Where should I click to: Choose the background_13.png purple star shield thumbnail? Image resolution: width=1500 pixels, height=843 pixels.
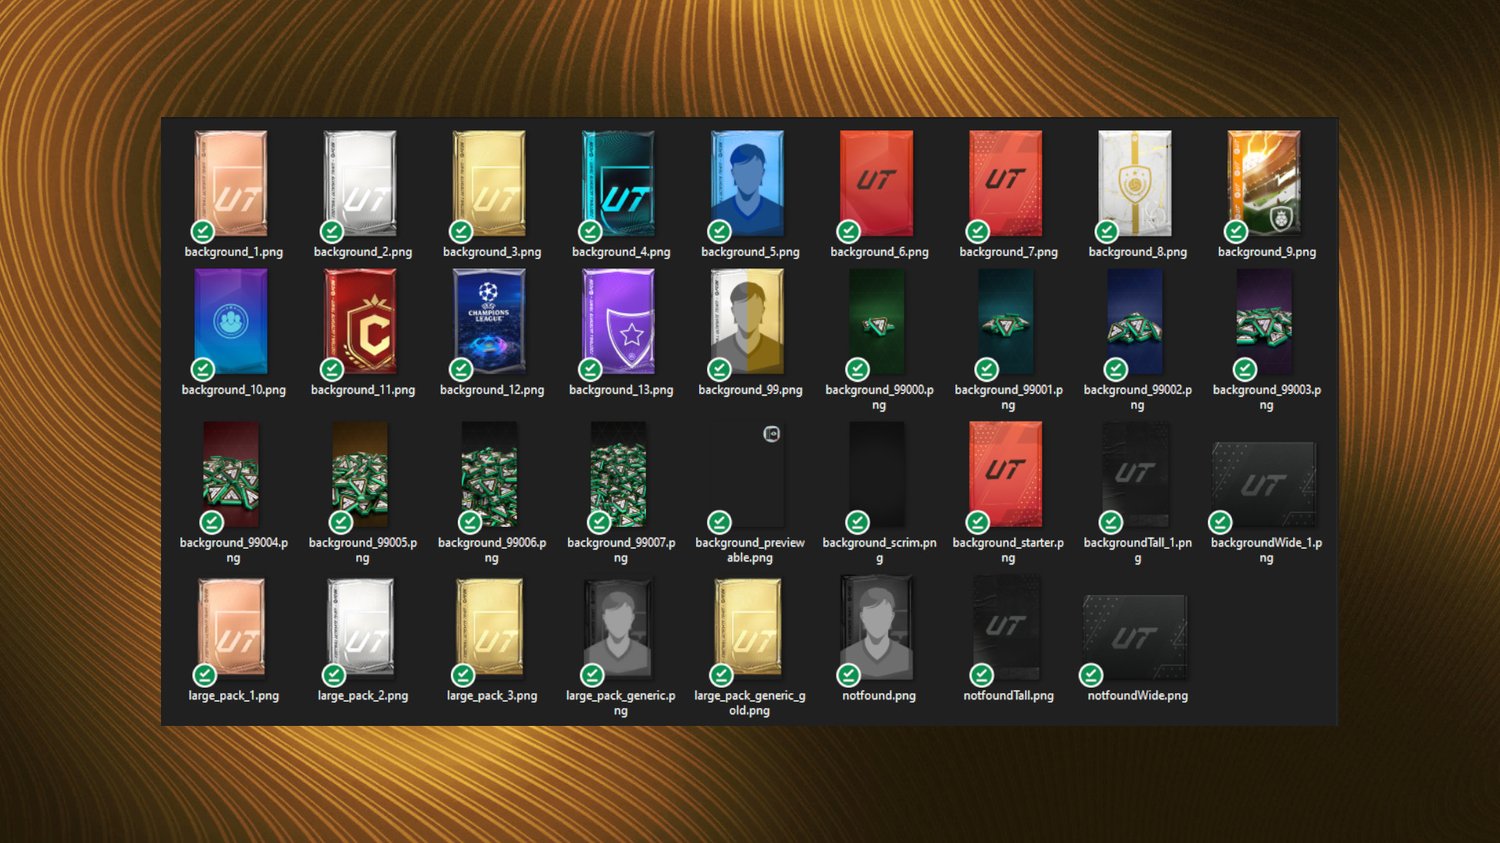point(618,322)
